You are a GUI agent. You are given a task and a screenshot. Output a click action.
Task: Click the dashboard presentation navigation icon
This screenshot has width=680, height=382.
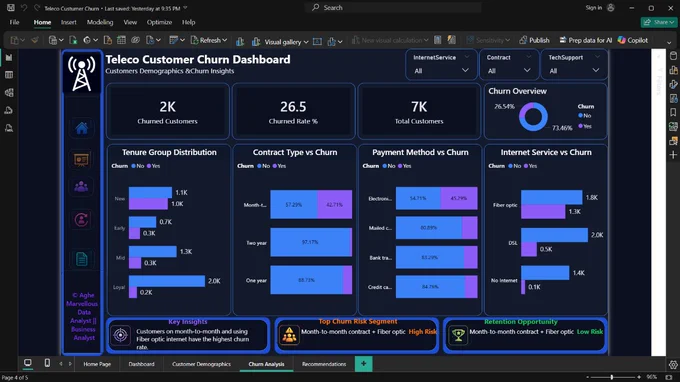tap(82, 160)
